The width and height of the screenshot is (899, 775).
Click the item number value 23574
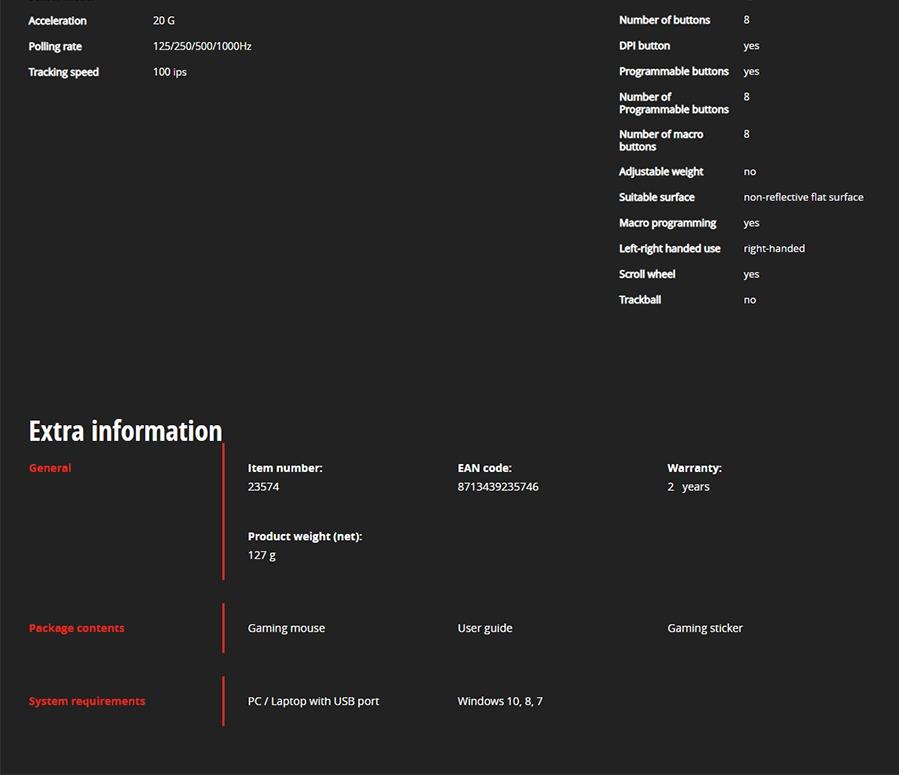click(263, 487)
